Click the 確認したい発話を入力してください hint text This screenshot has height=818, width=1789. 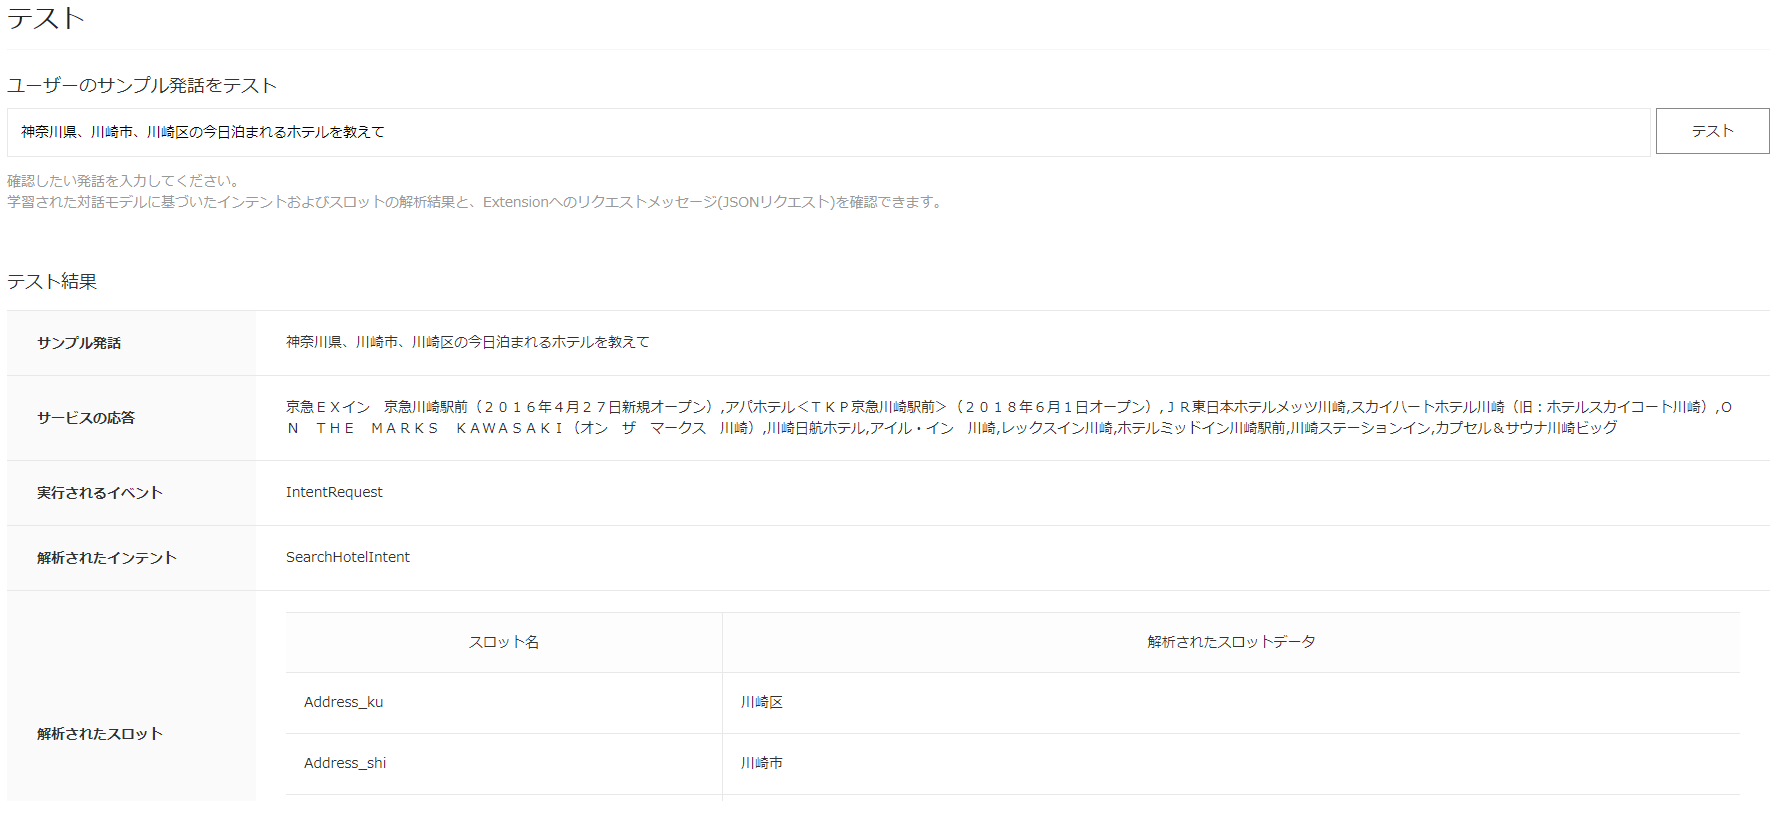pos(123,181)
